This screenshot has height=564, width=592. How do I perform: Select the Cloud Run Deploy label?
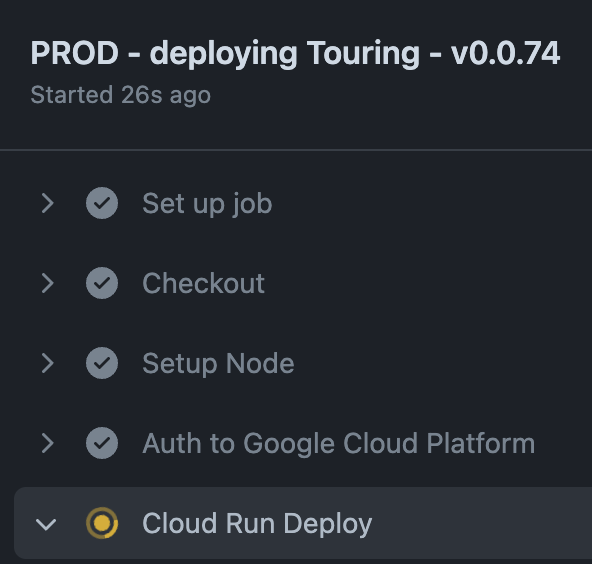pyautogui.click(x=257, y=524)
